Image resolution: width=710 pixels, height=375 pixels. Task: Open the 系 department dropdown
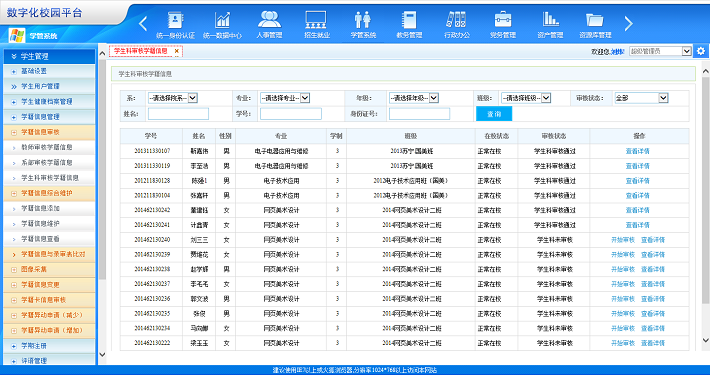pyautogui.click(x=173, y=98)
